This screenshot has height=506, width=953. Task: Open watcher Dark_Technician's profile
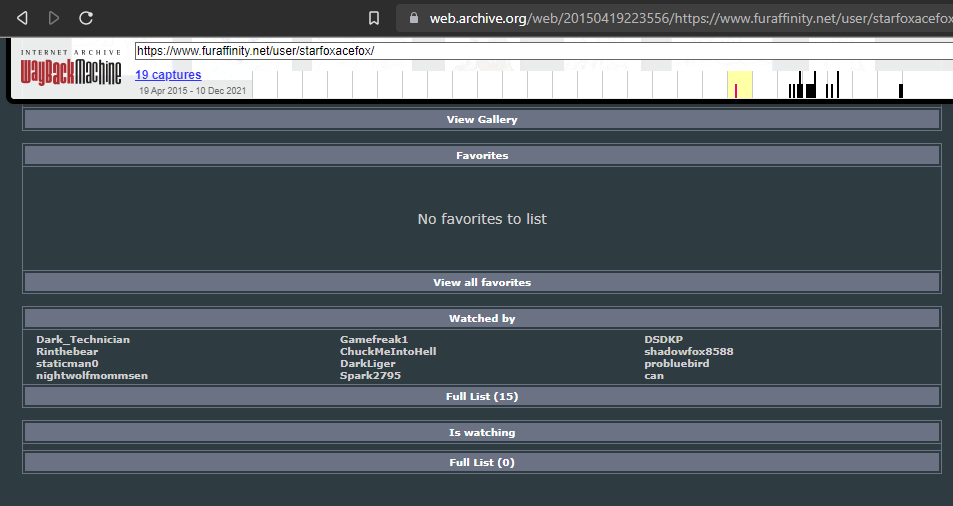pyautogui.click(x=83, y=340)
